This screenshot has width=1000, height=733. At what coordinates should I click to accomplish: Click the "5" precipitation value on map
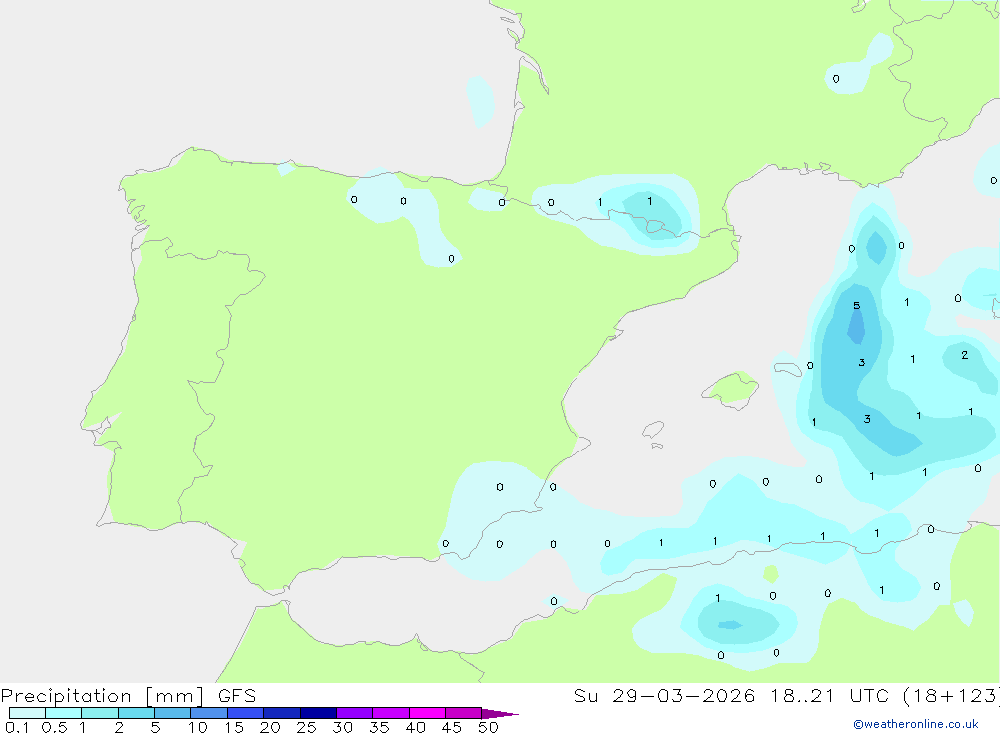pos(857,306)
